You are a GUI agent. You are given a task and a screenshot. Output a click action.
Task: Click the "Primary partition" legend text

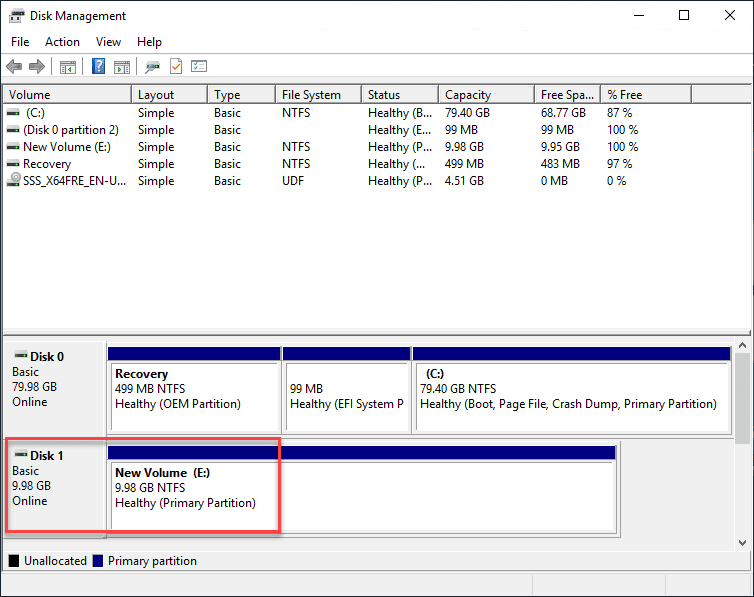coord(152,561)
